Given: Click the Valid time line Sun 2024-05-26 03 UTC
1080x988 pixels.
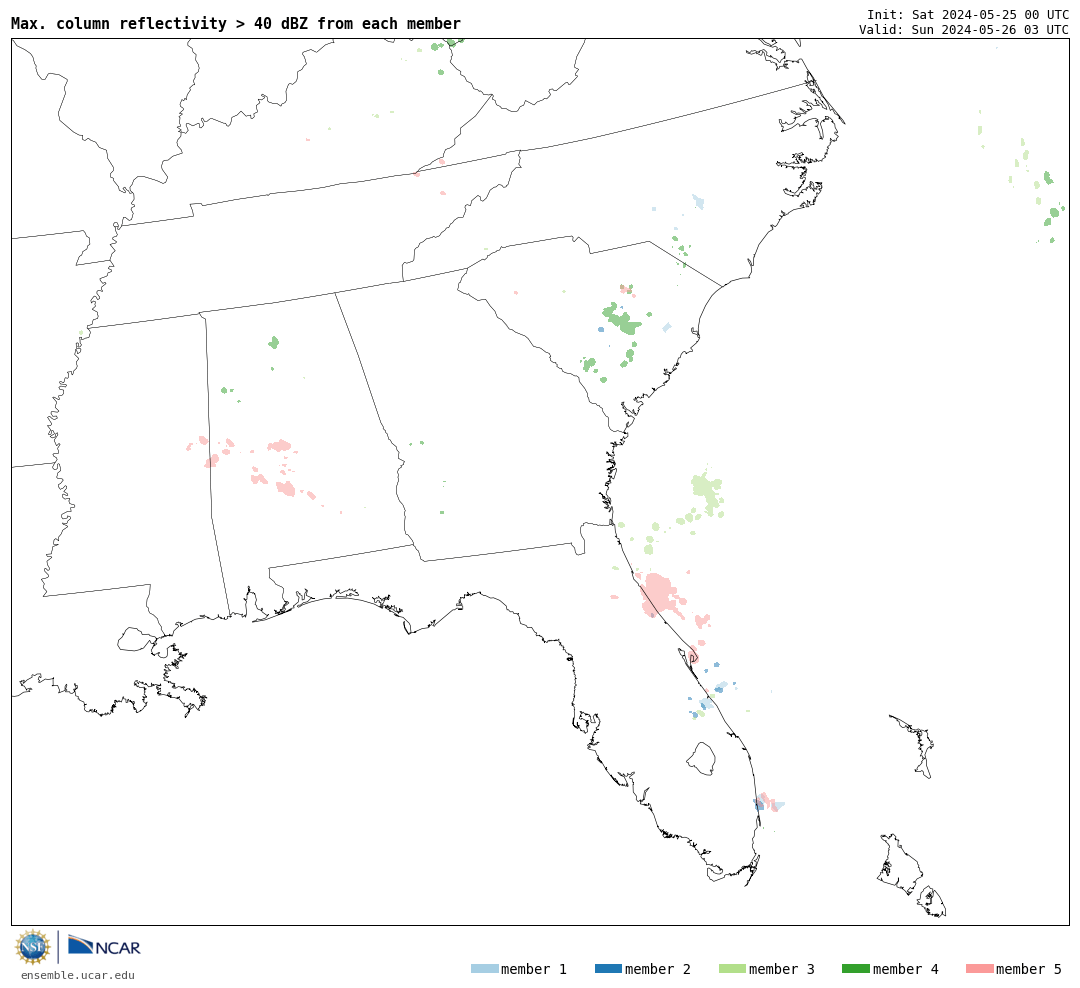Looking at the screenshot, I should [964, 30].
